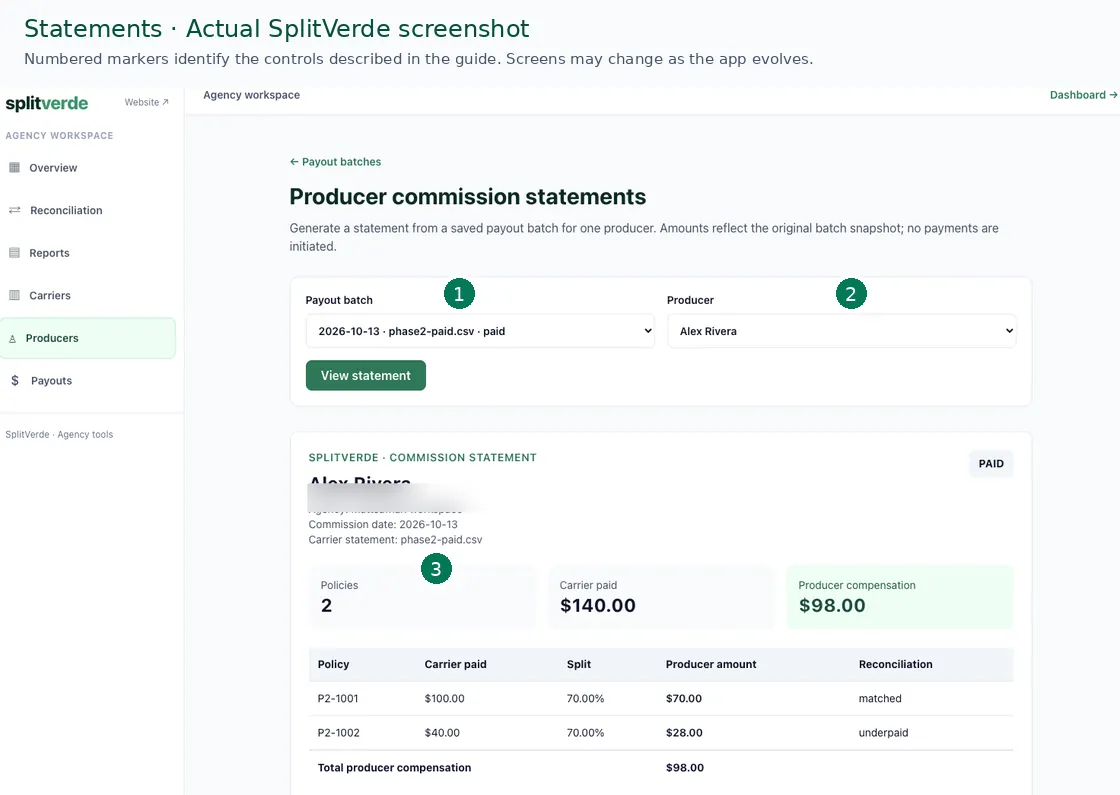Open Payouts from the sidebar

pos(88,381)
